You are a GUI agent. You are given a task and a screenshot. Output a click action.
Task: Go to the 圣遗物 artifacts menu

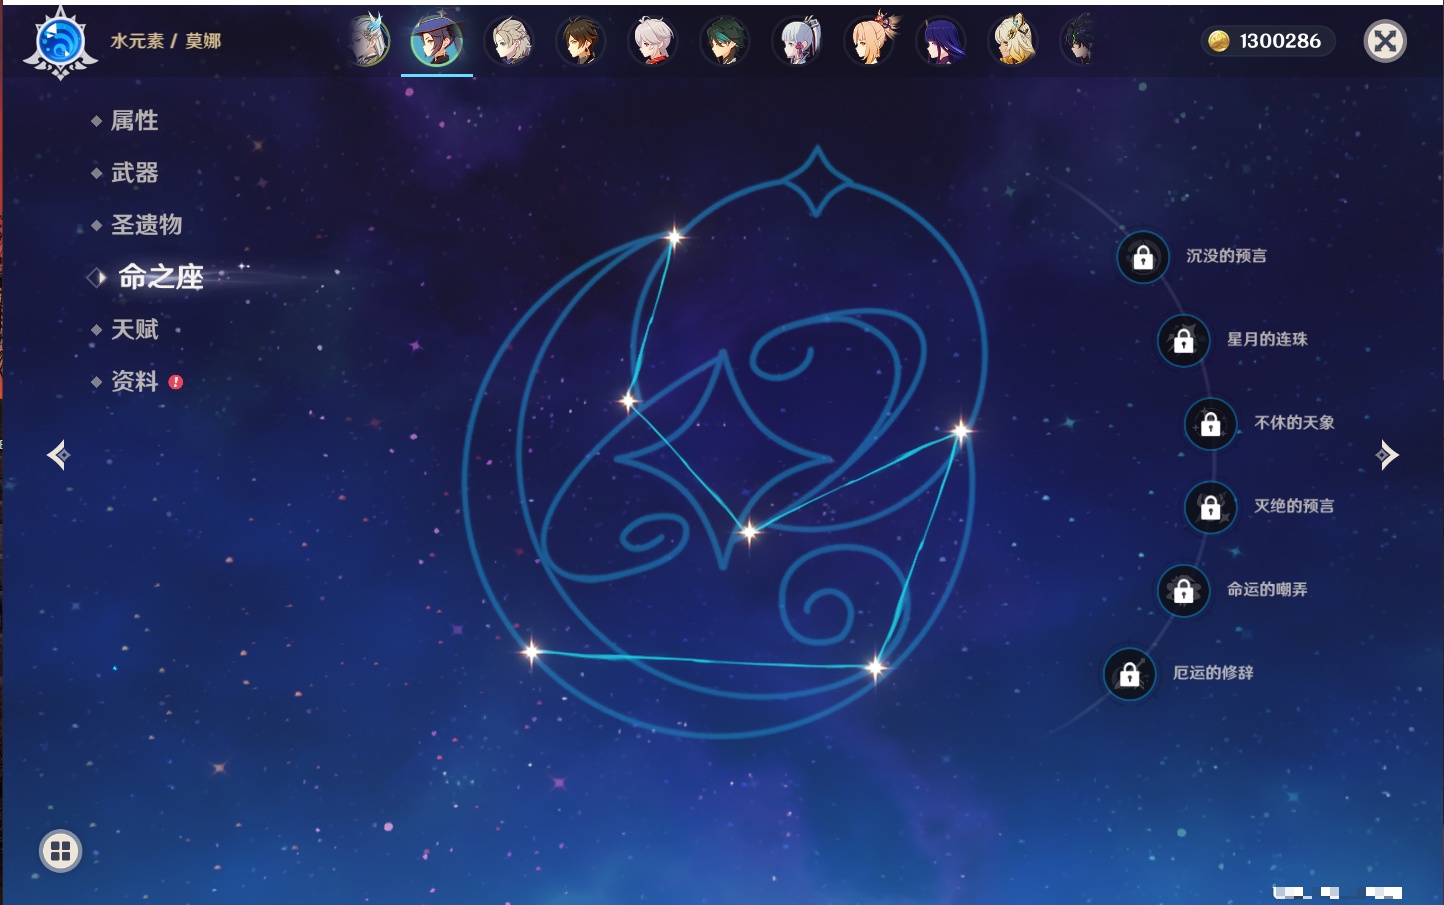[x=146, y=225]
